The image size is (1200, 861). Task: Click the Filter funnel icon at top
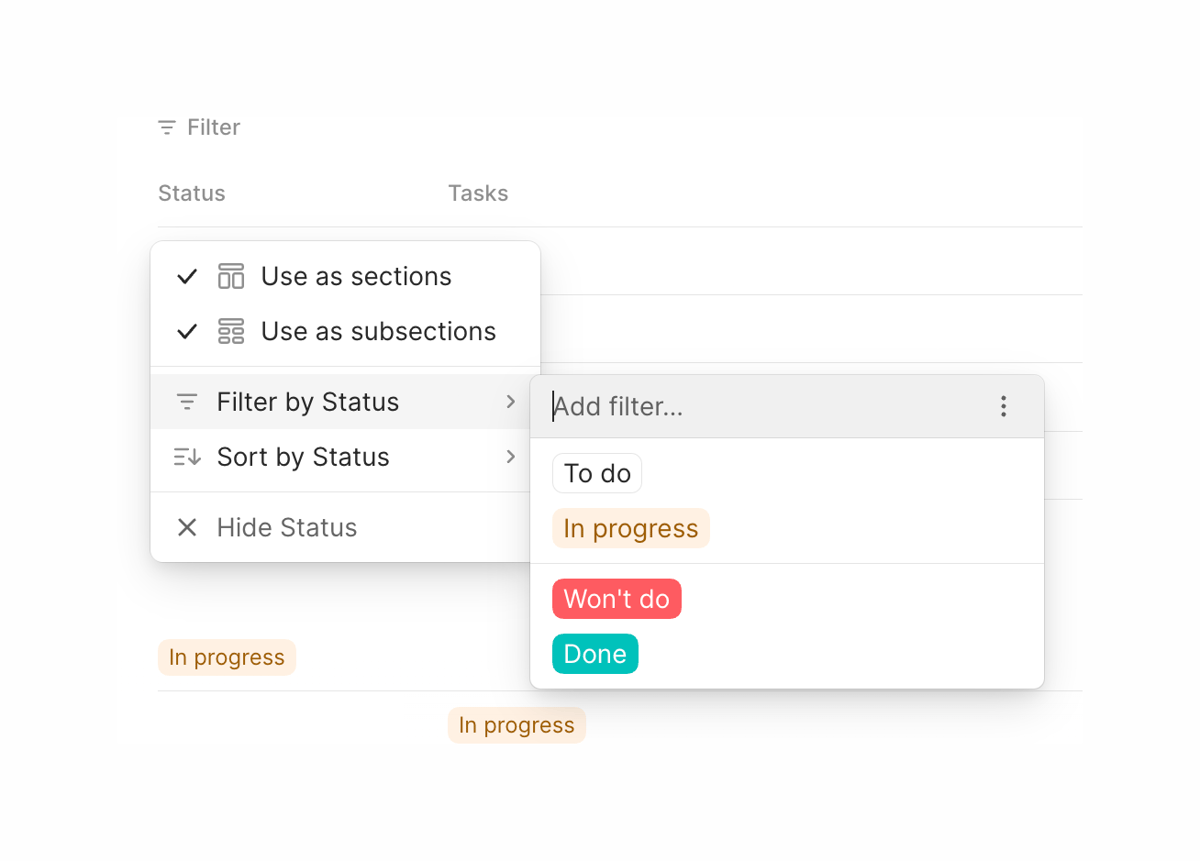[x=166, y=127]
